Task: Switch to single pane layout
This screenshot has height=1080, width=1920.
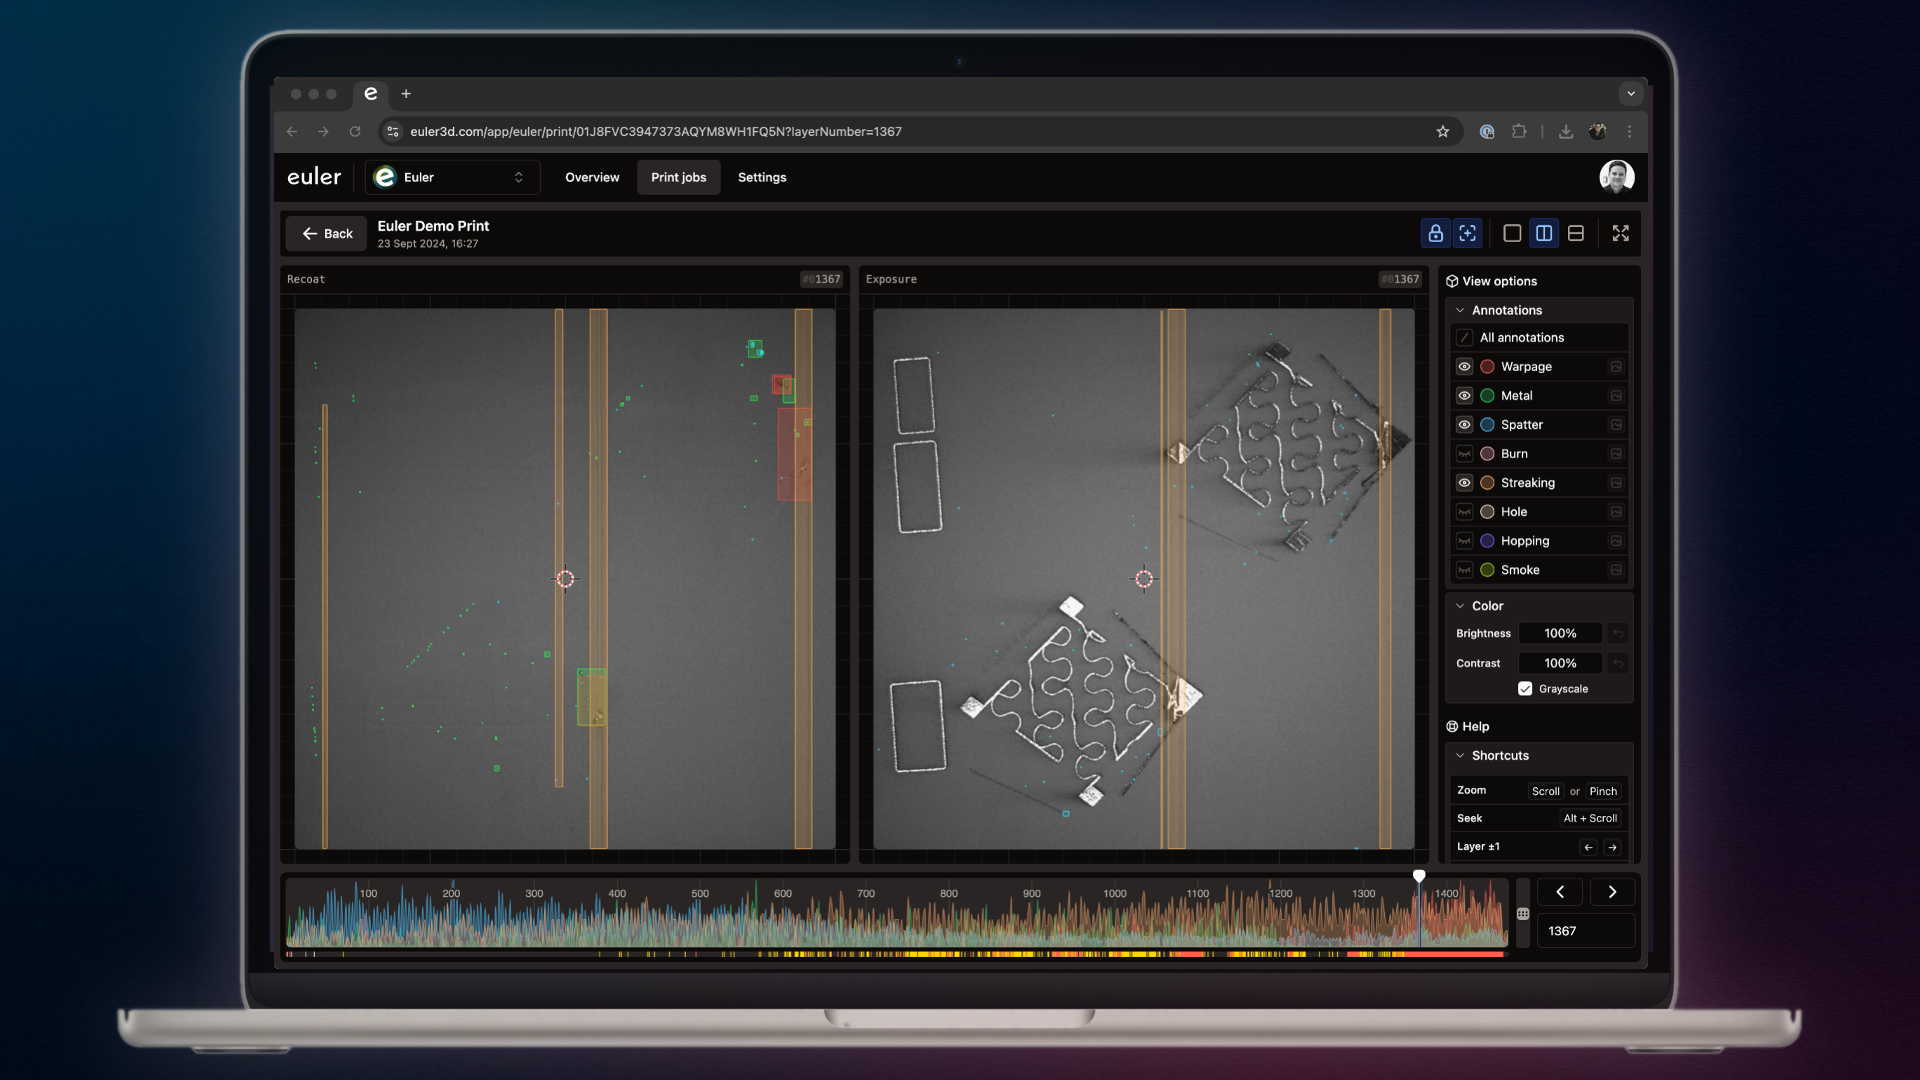Action: 1512,233
